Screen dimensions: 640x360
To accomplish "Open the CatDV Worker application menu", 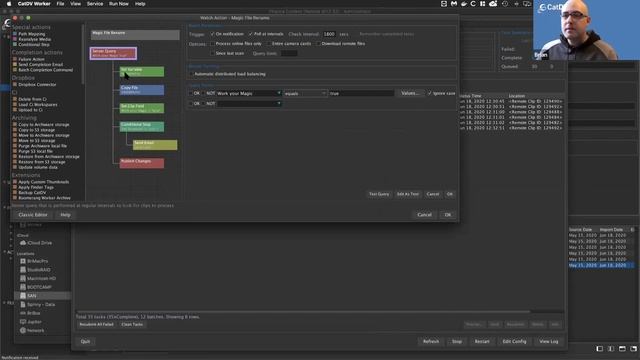I will point(34,4).
